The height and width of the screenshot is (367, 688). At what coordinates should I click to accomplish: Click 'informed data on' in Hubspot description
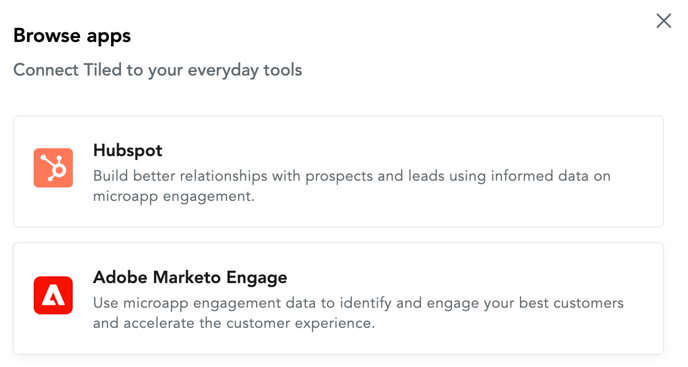551,176
